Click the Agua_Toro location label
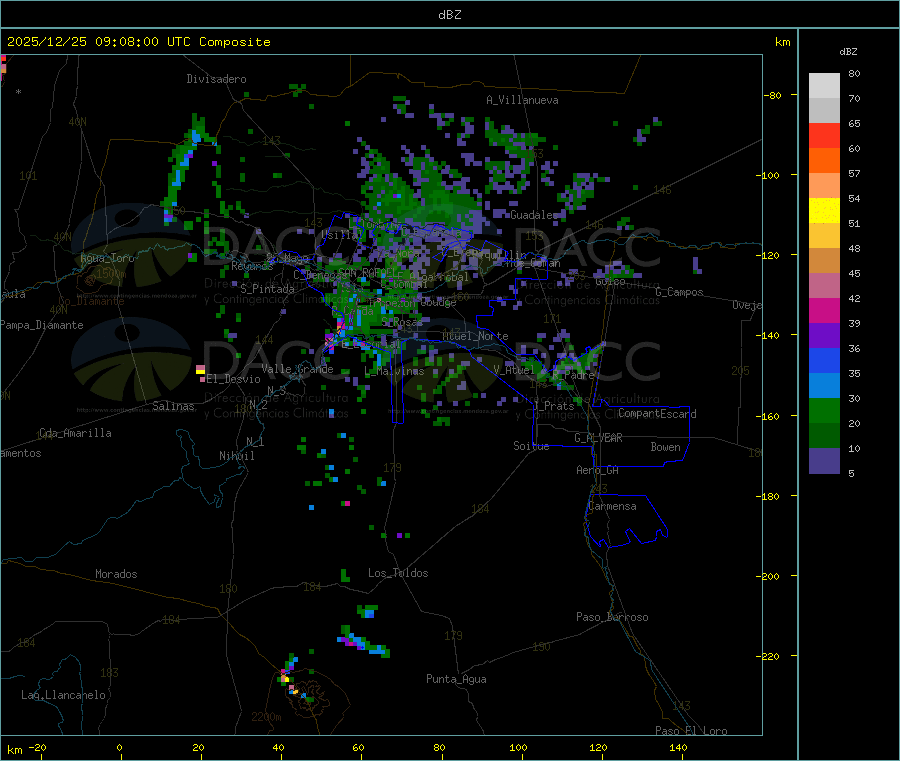Image resolution: width=900 pixels, height=761 pixels. coord(107,258)
